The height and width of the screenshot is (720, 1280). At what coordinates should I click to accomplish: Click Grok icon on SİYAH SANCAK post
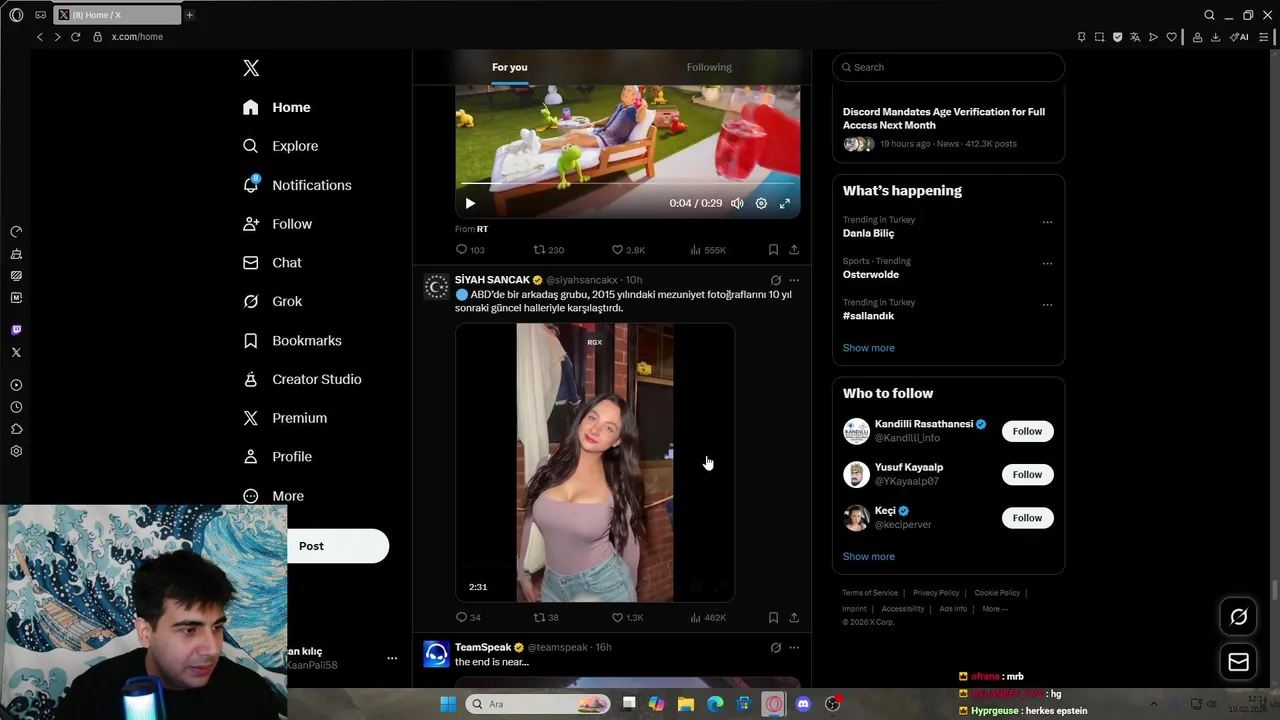775,281
